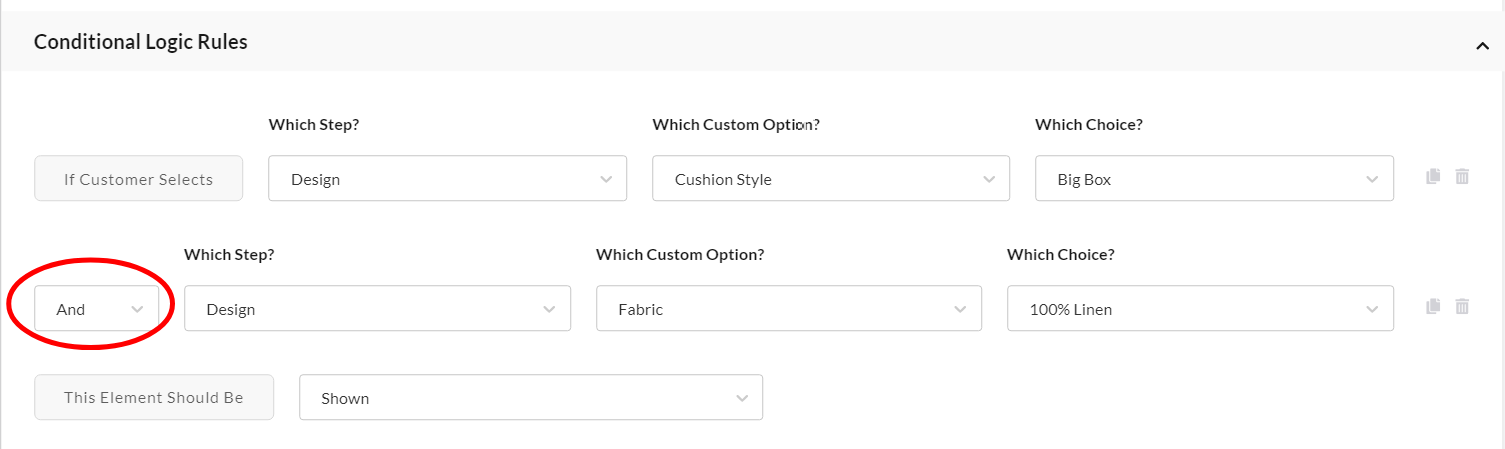Click first row's Which Step? label

point(313,125)
